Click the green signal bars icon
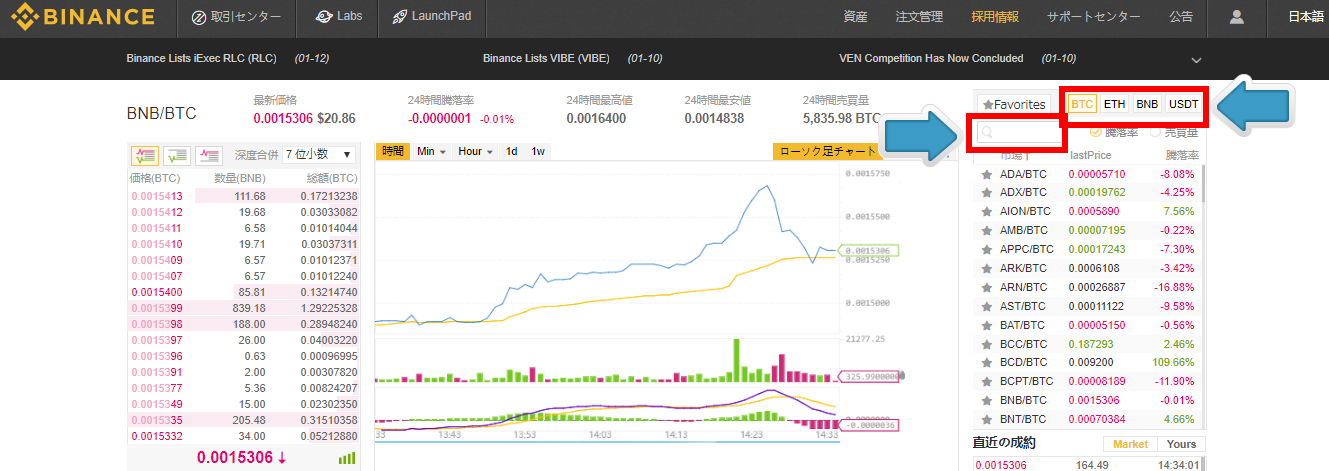 347,457
